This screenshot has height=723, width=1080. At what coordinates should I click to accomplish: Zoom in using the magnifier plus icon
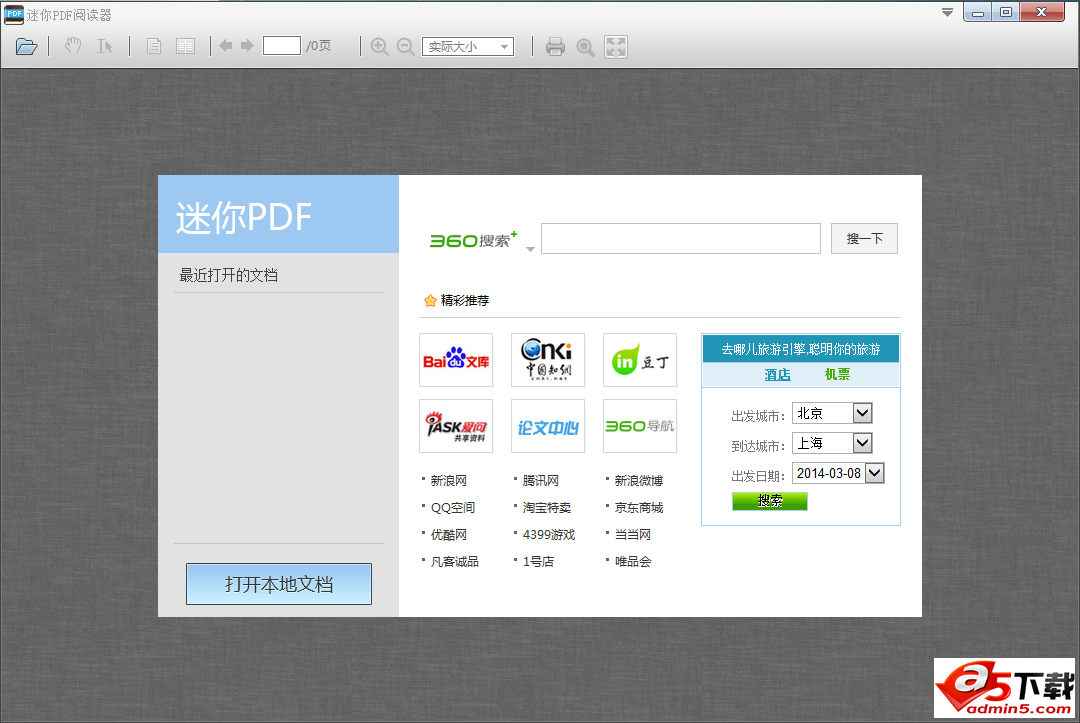coord(379,45)
